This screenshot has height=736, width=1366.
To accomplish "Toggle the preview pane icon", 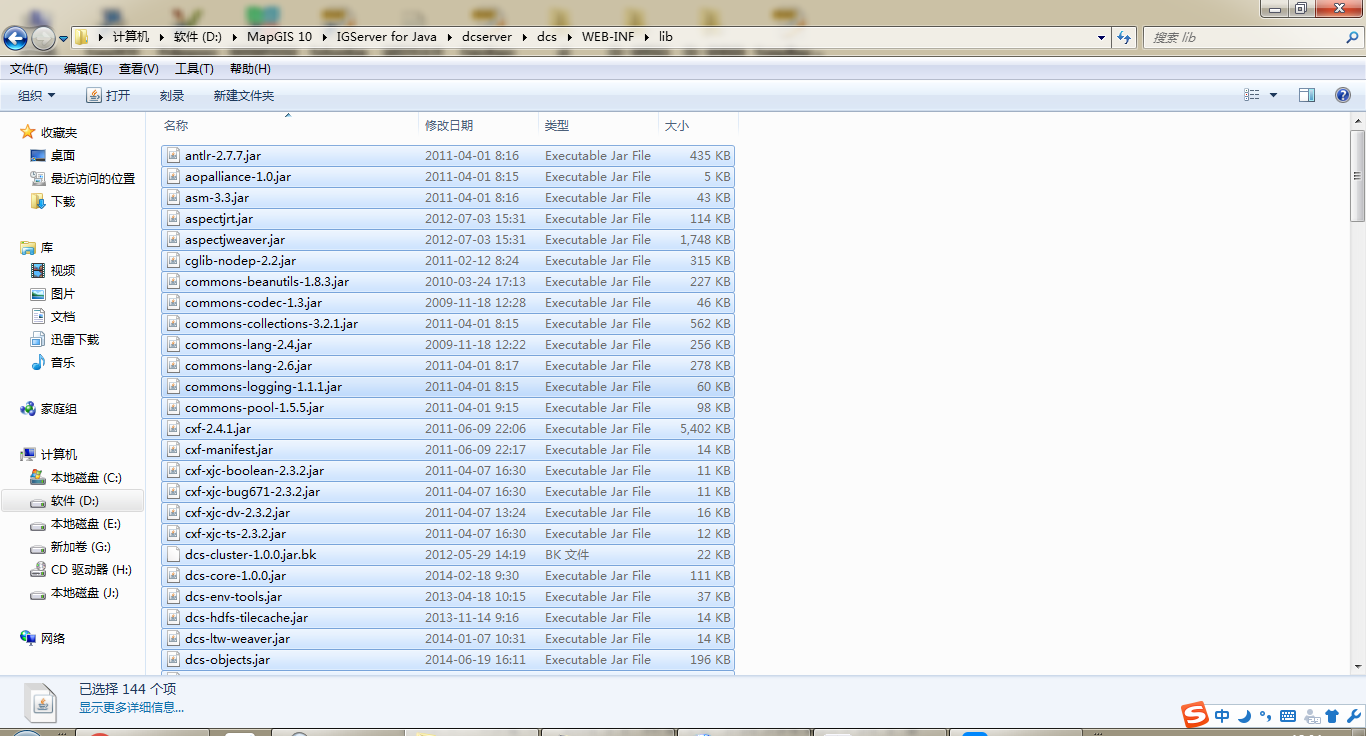I will (1307, 95).
